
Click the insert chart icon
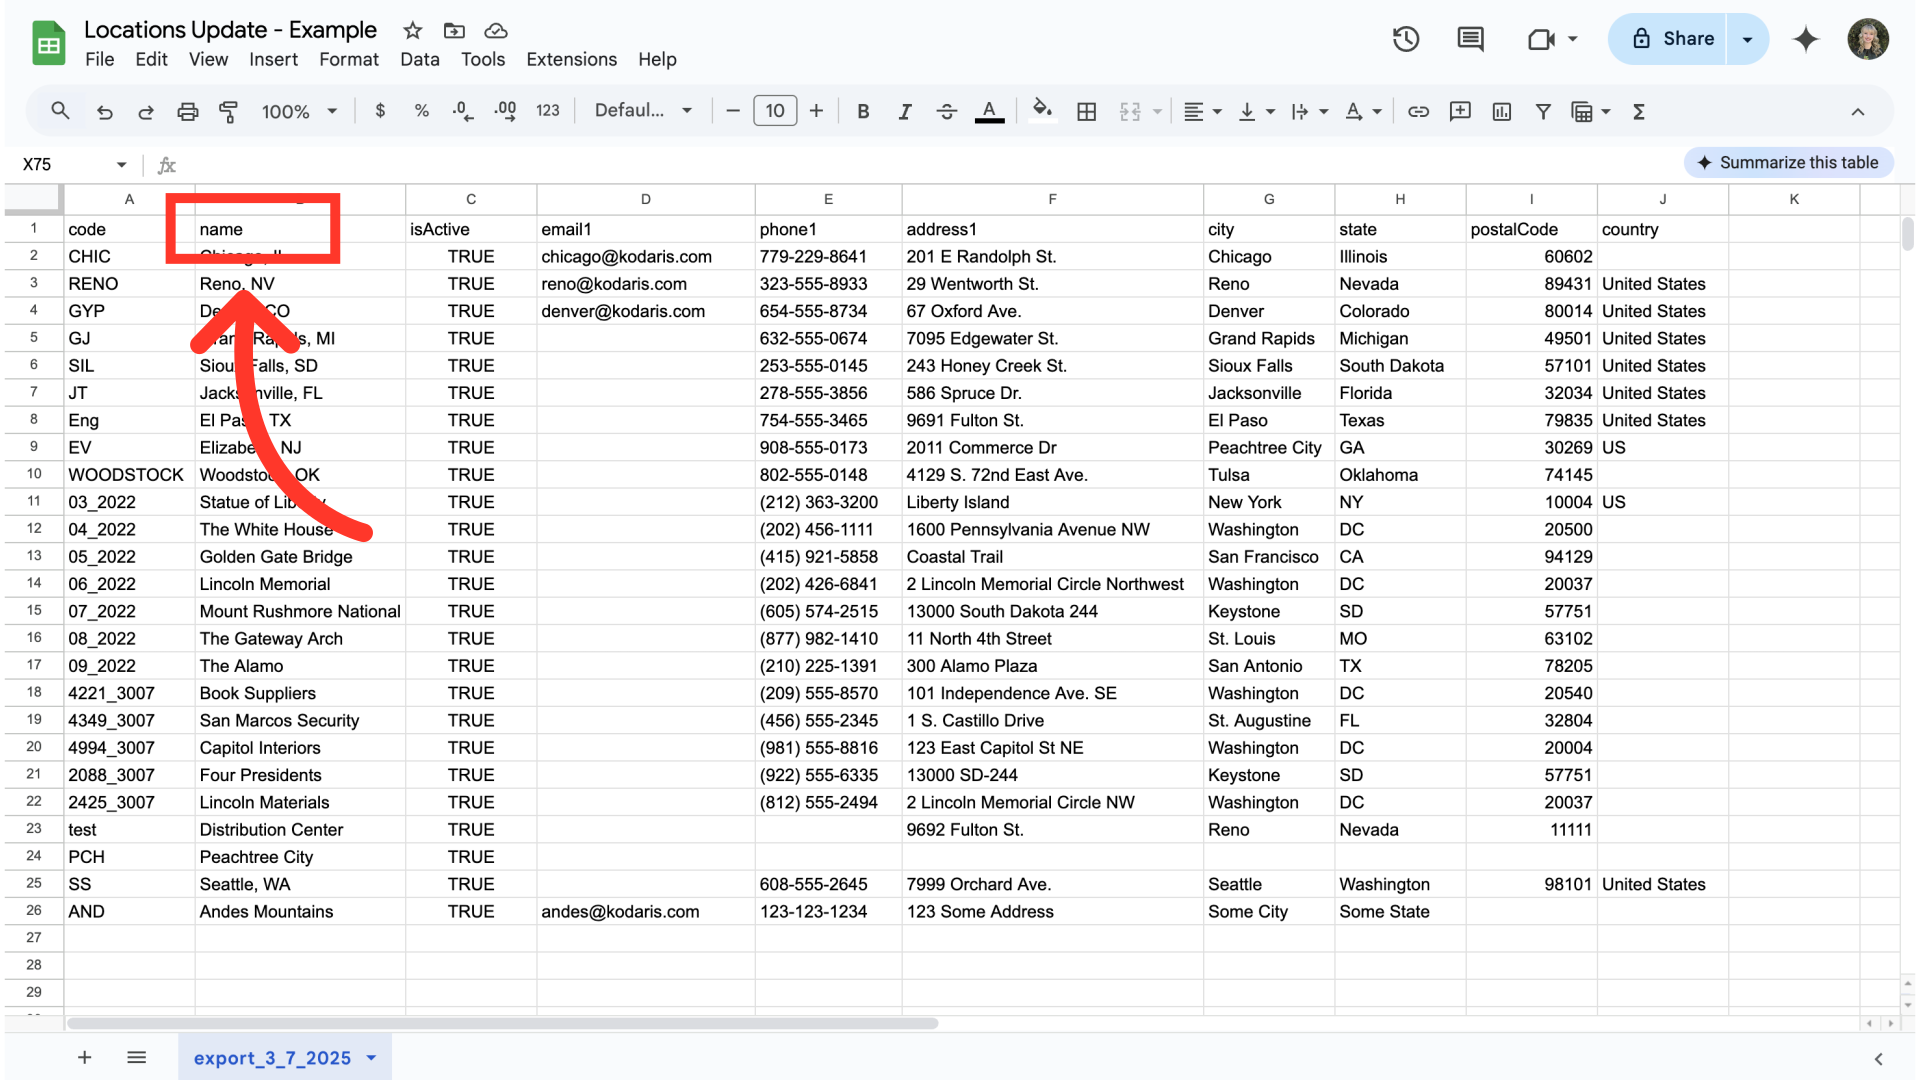(x=1501, y=112)
